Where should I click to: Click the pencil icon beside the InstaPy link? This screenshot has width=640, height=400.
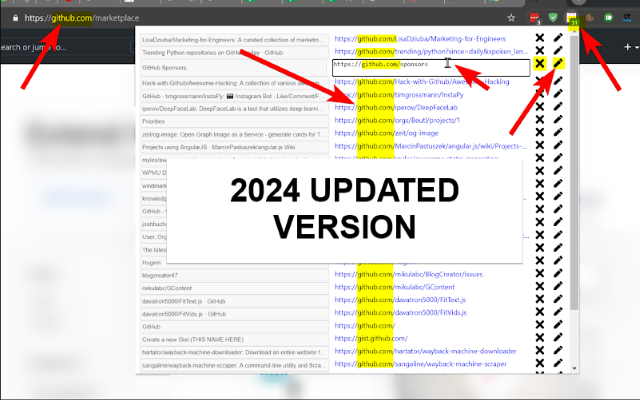(558, 94)
